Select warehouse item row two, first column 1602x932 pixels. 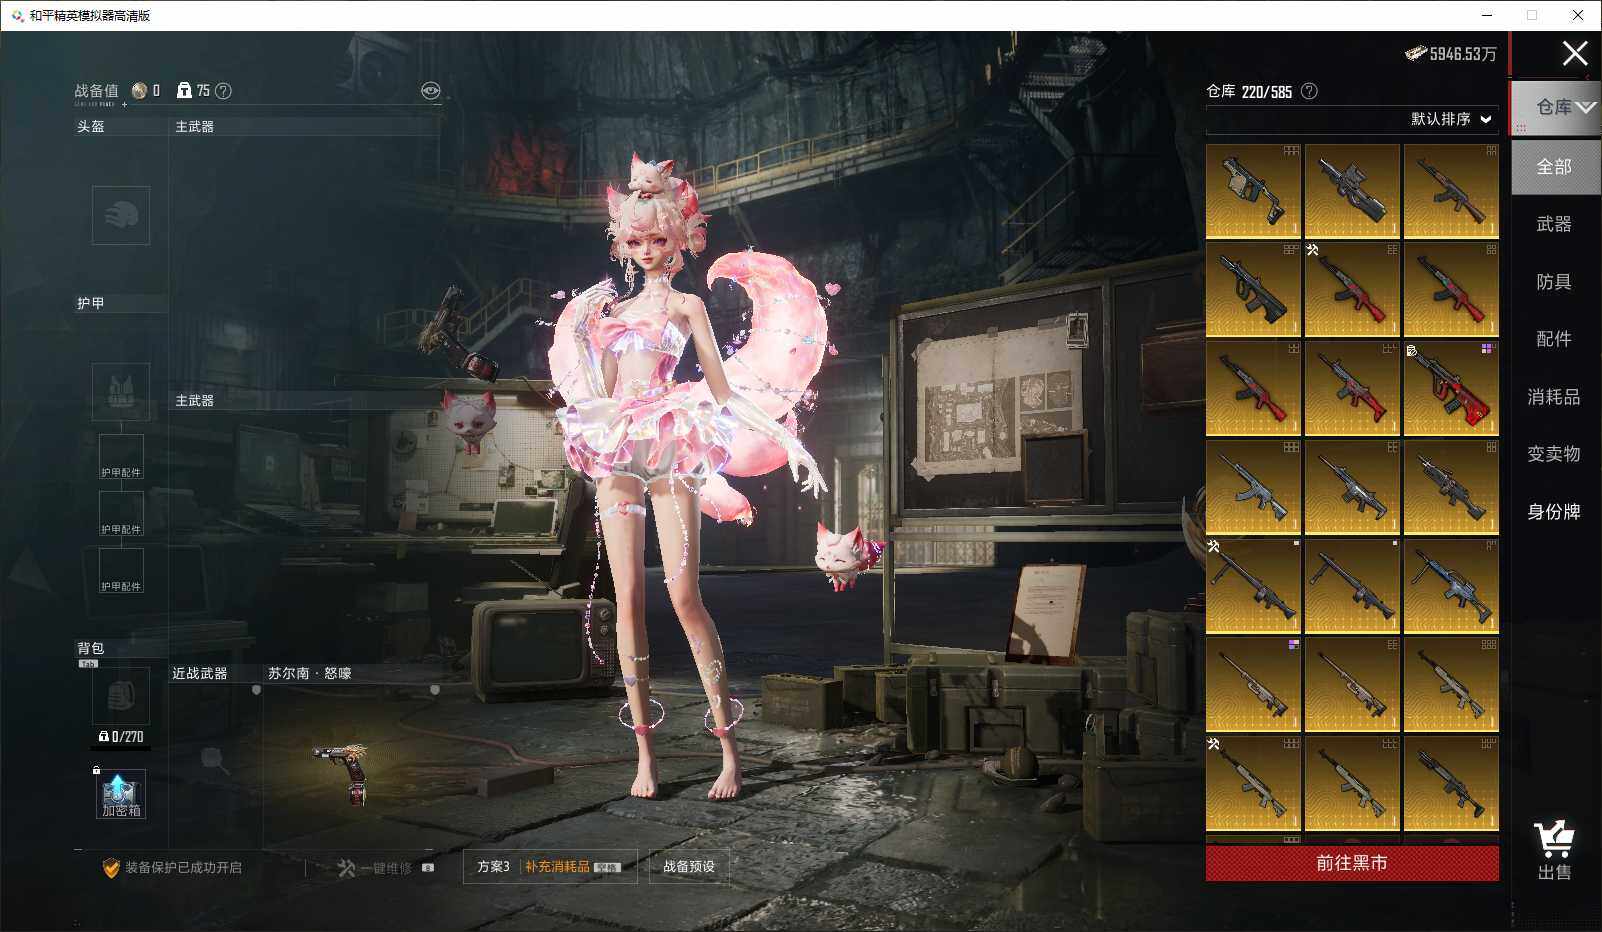coord(1253,290)
